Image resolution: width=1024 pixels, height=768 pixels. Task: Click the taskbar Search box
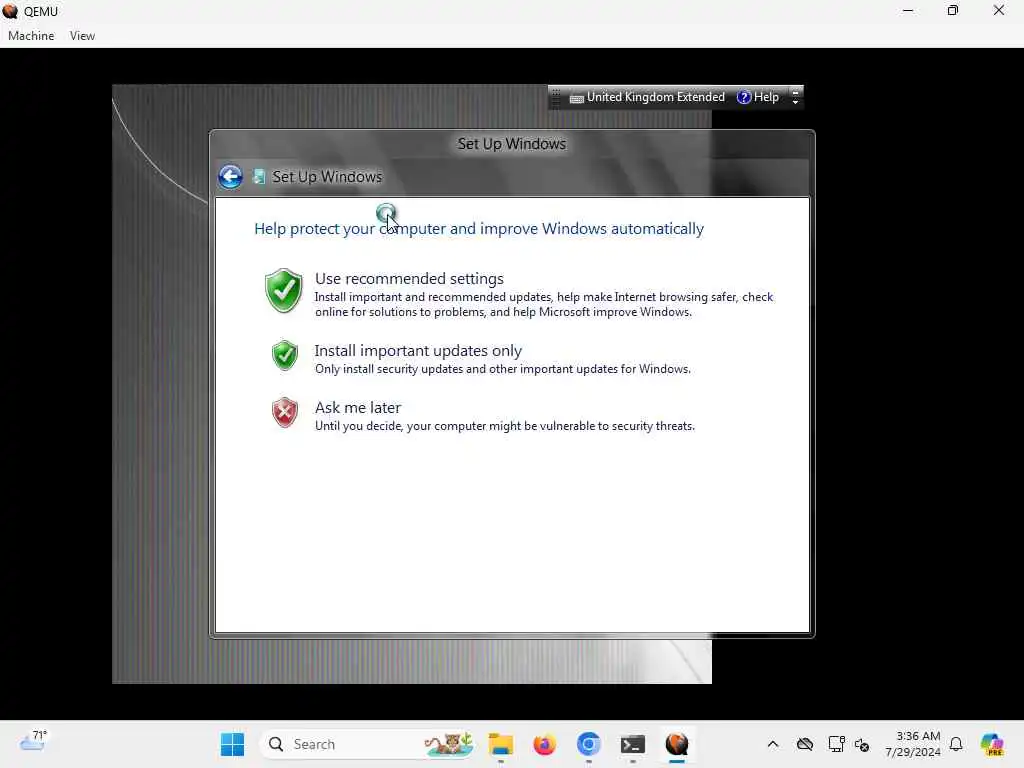click(367, 744)
